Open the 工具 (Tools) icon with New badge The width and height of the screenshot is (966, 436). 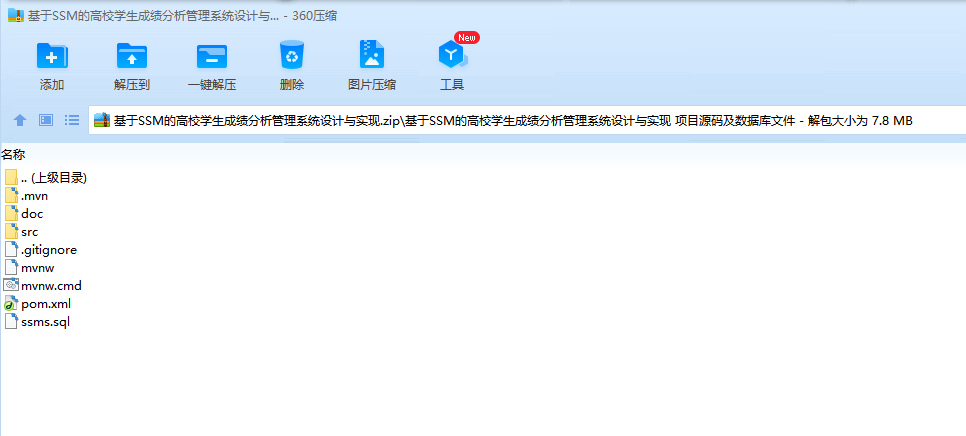pyautogui.click(x=453, y=55)
